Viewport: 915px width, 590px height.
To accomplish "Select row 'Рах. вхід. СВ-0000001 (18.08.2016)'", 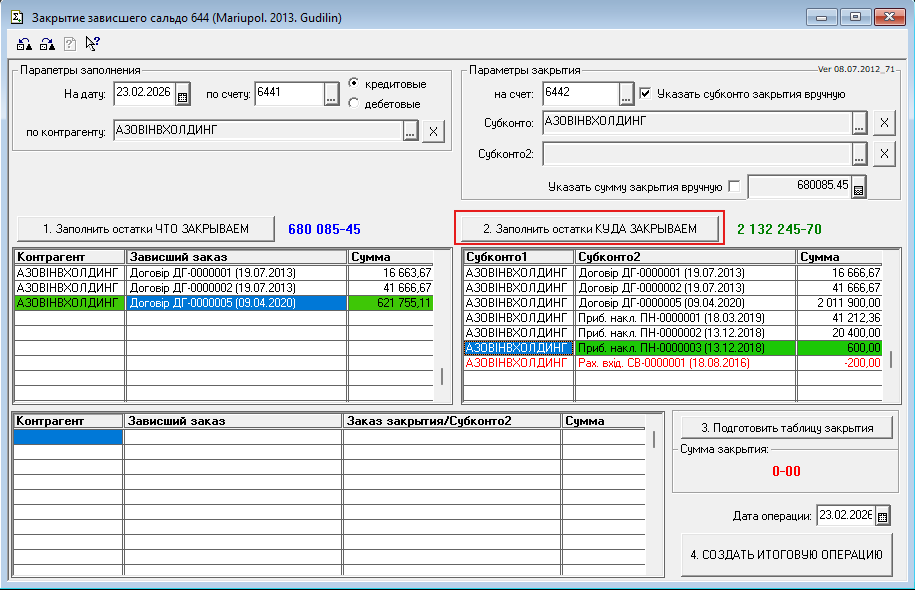I will tap(685, 362).
